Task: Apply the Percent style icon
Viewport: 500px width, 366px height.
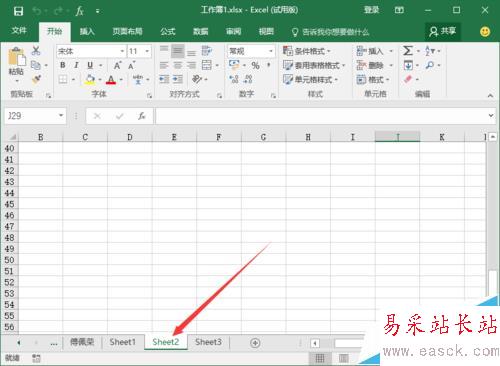Action: (255, 65)
